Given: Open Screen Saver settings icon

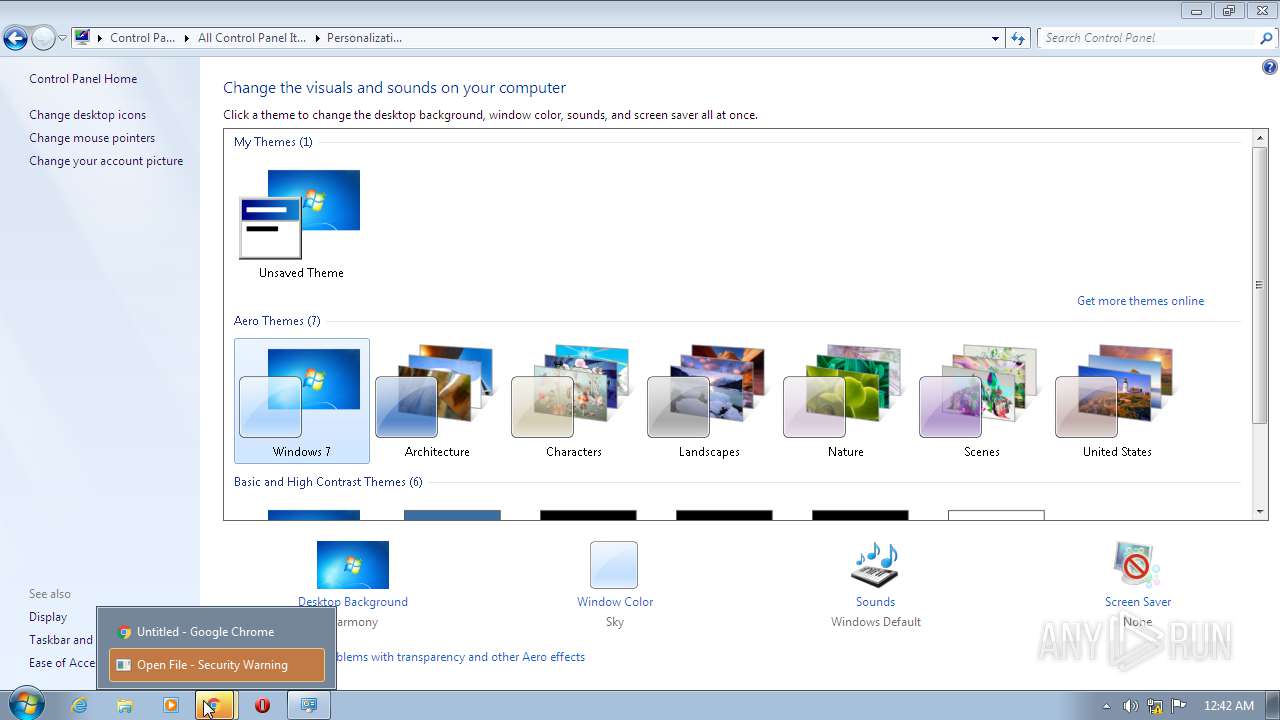Looking at the screenshot, I should [1137, 565].
